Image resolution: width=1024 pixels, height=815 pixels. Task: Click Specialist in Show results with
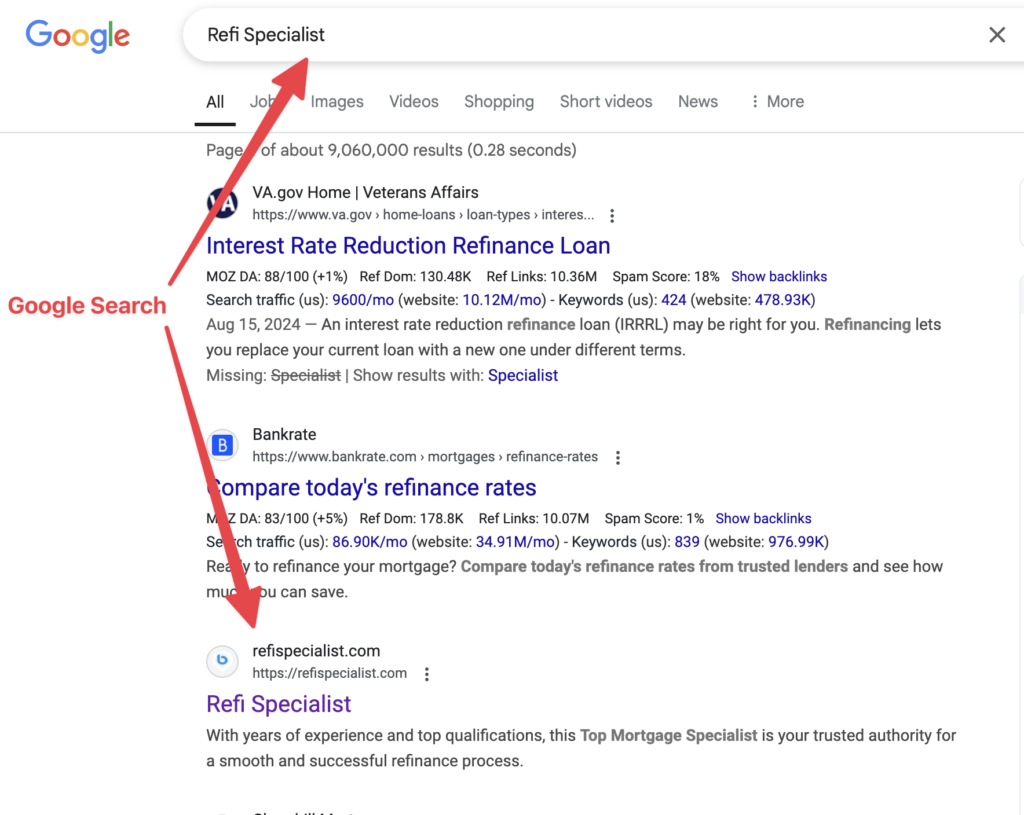coord(523,375)
